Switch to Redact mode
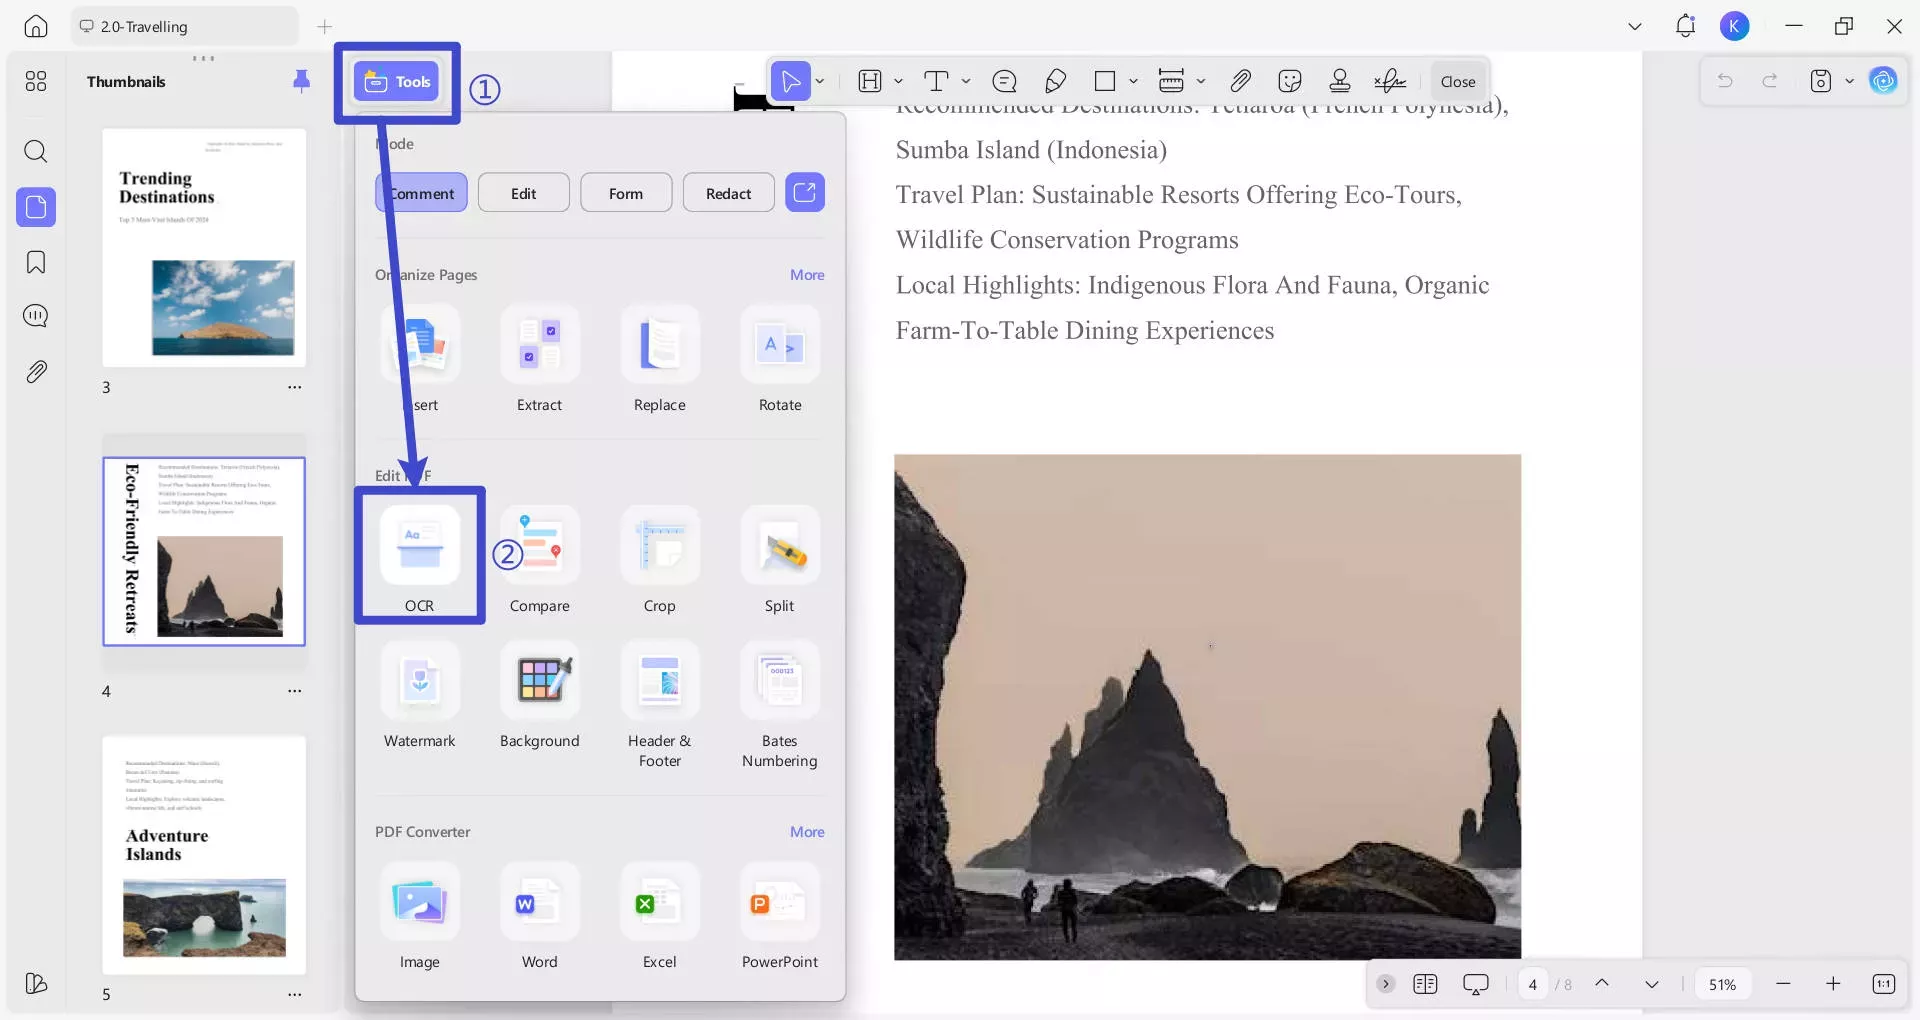The height and width of the screenshot is (1020, 1920). [x=728, y=193]
